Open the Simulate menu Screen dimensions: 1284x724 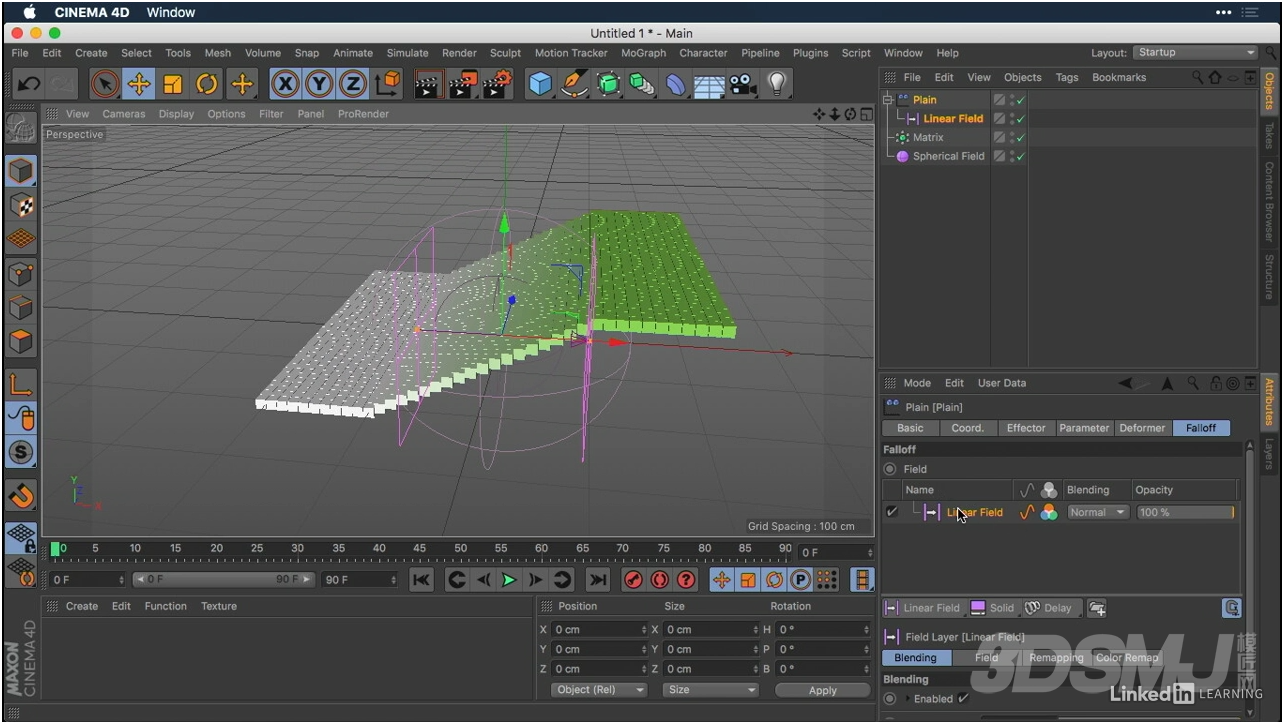point(407,53)
